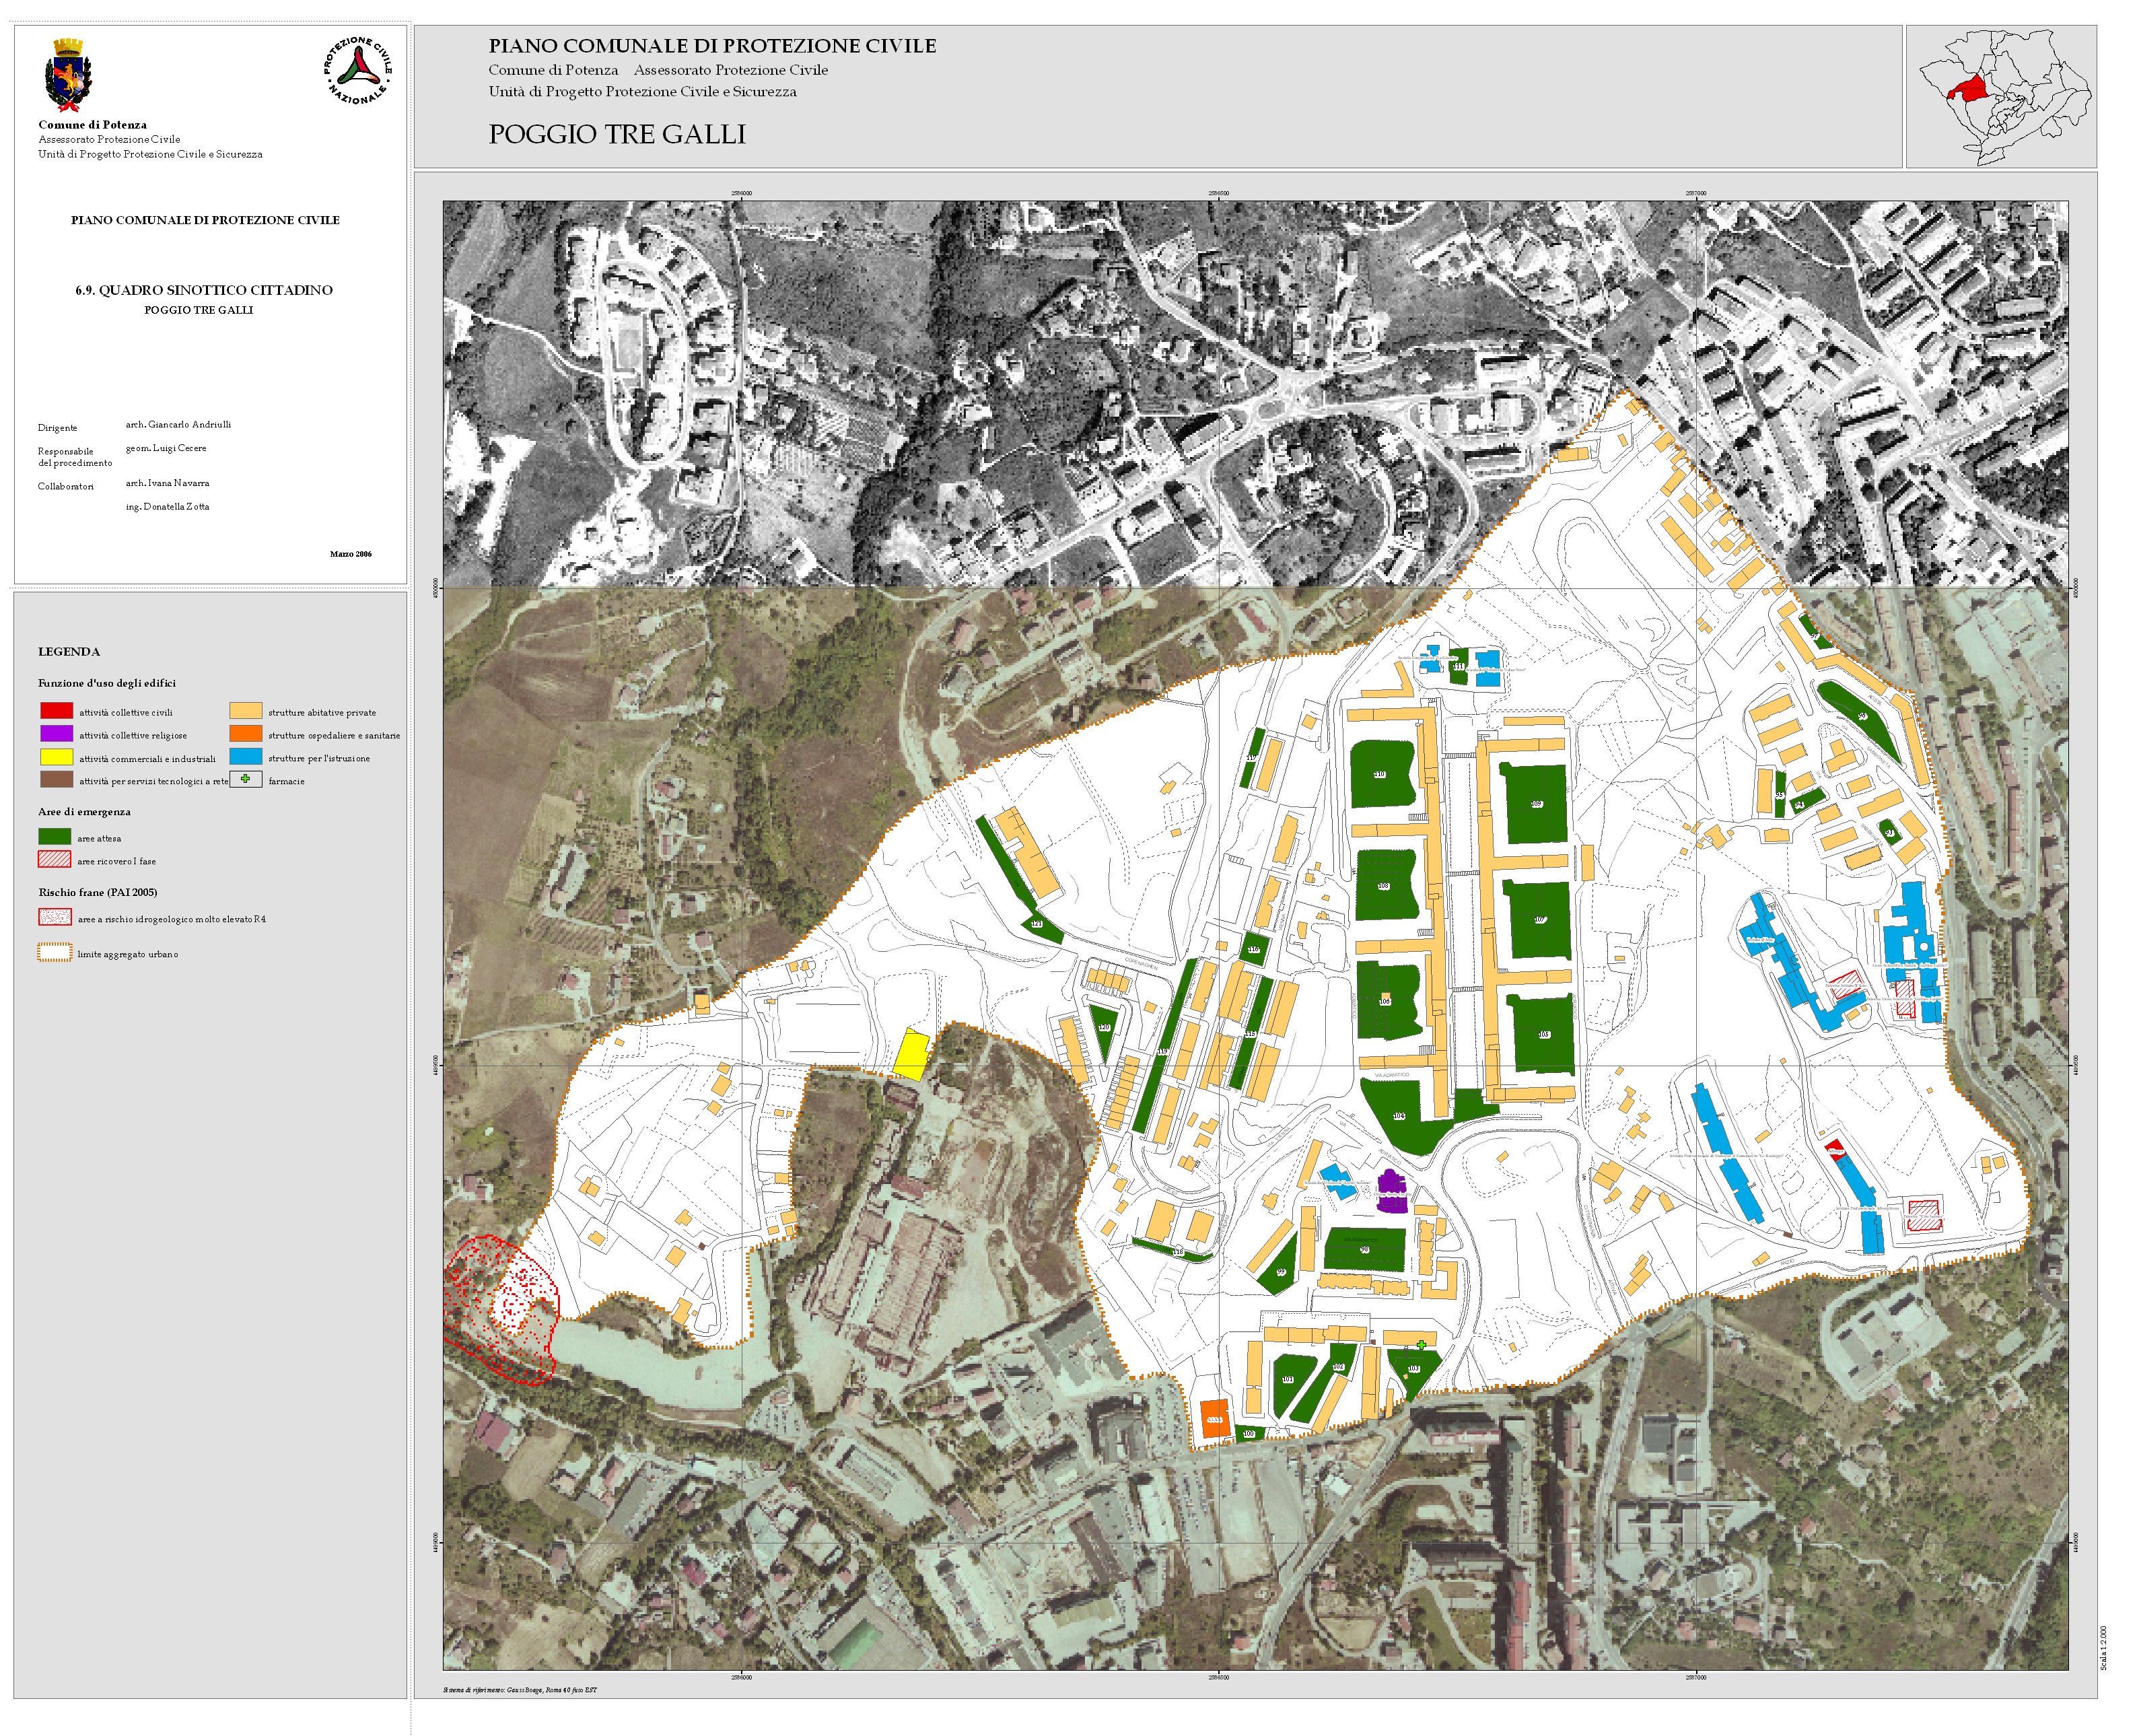Click the orange hospital building on the map
This screenshot has height=1736, width=2137.
pyautogui.click(x=1214, y=1419)
